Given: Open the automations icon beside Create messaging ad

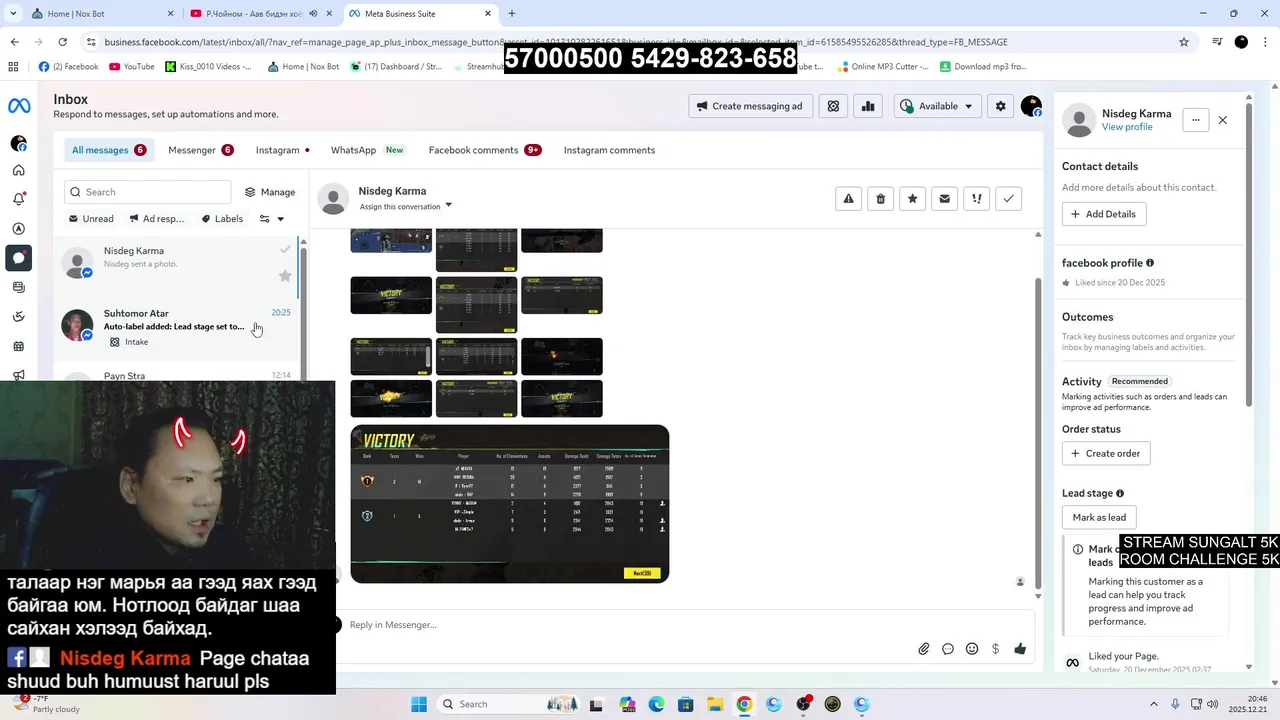Looking at the screenshot, I should pyautogui.click(x=833, y=106).
